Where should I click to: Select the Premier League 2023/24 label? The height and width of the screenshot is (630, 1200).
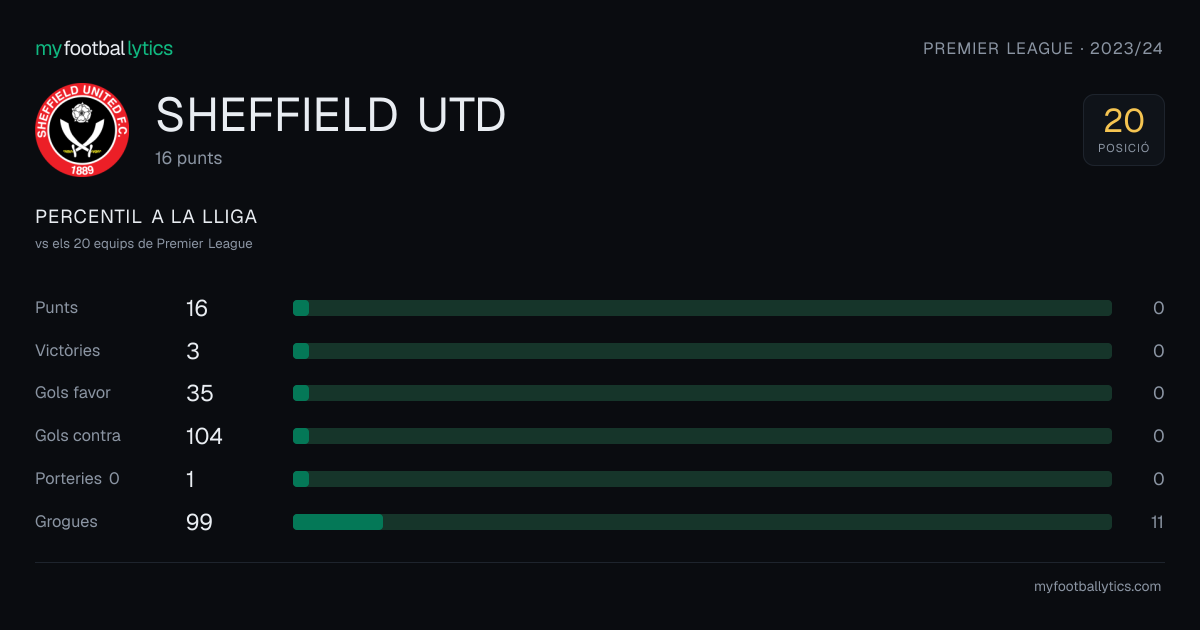tap(1043, 49)
